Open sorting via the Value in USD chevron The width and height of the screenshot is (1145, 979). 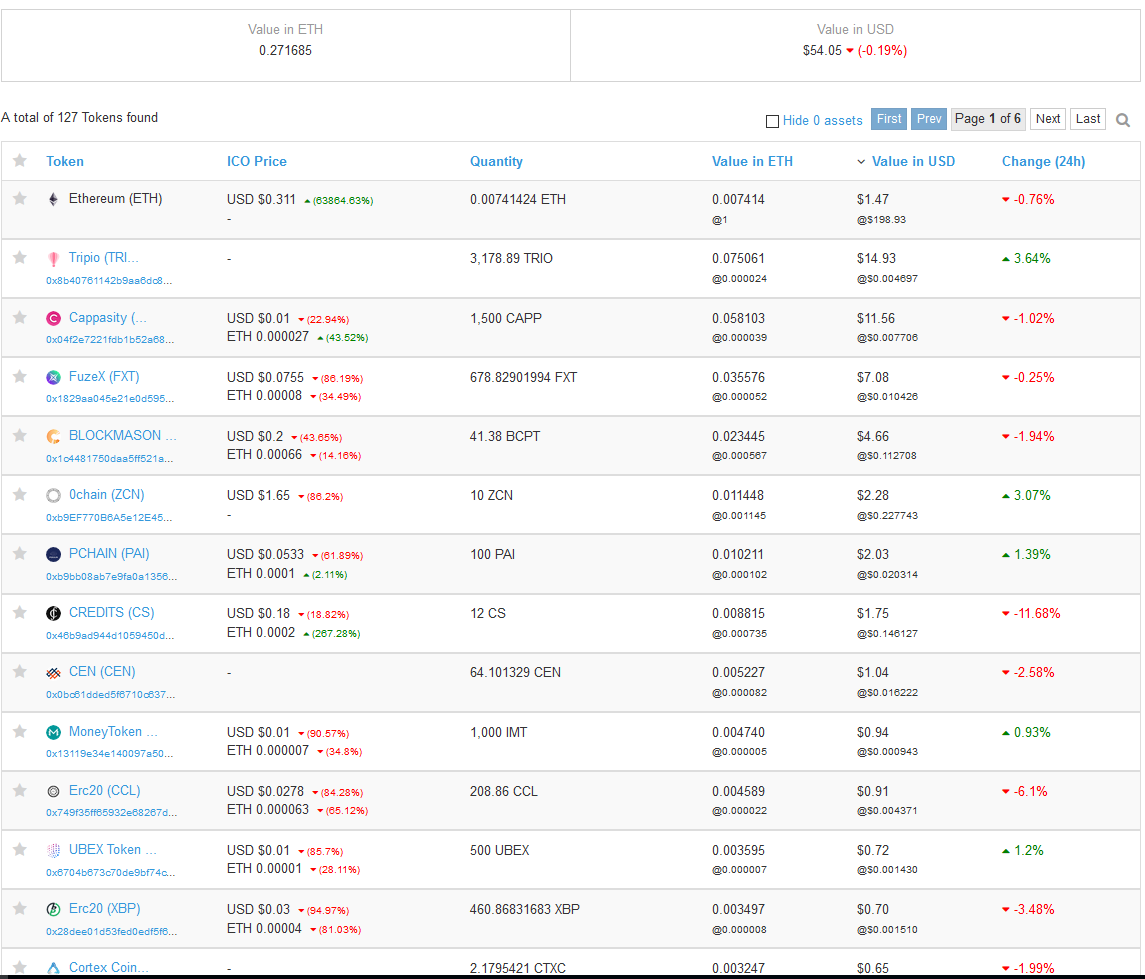pyautogui.click(x=861, y=161)
